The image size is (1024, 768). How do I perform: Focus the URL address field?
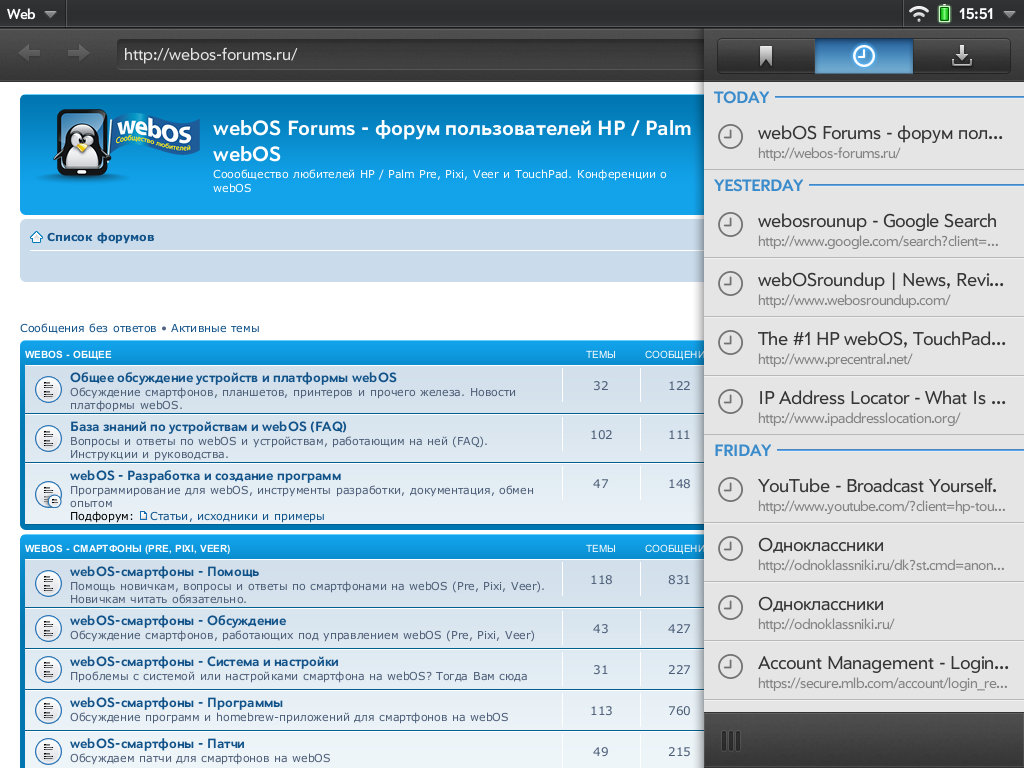tap(410, 55)
